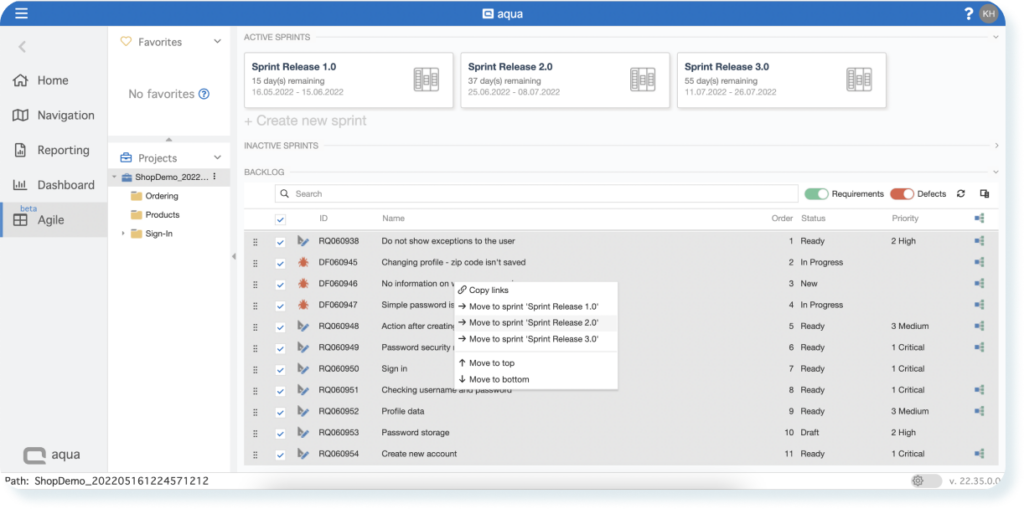Uncheck the select-all header checkbox
The height and width of the screenshot is (509, 1024).
coord(280,220)
